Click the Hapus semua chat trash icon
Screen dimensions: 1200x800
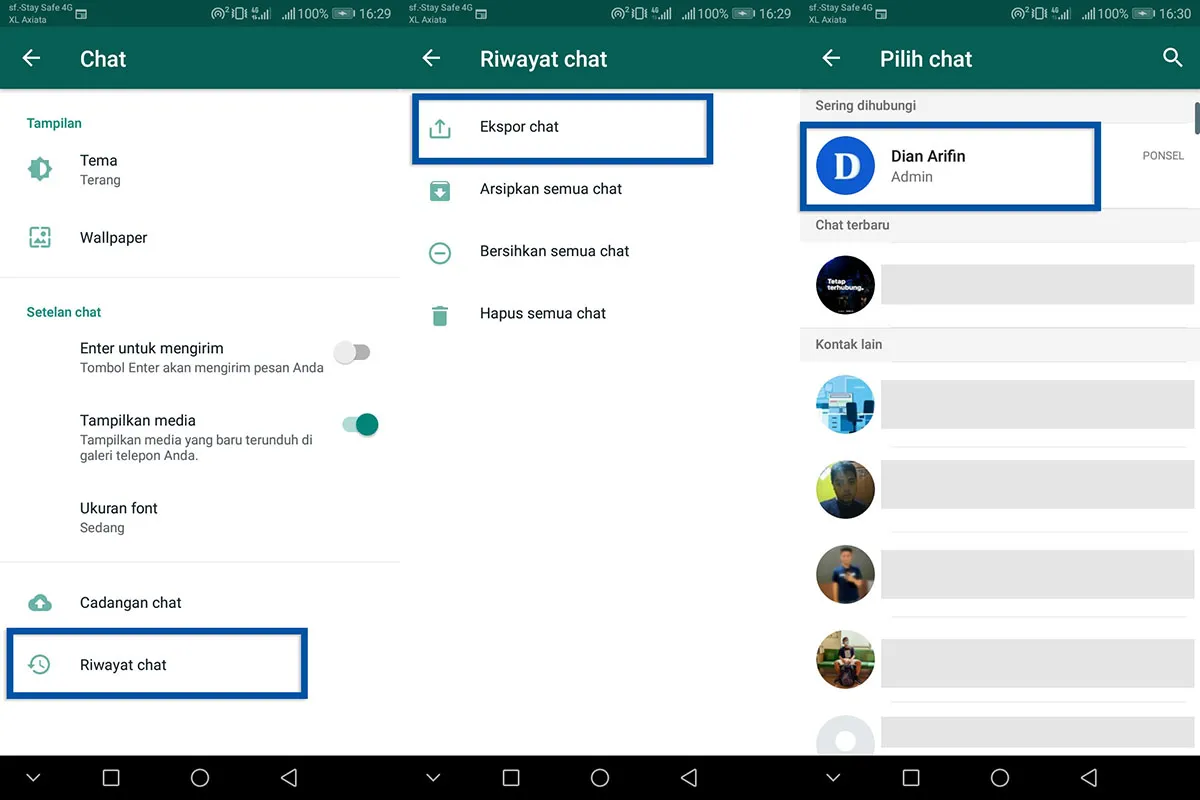(440, 315)
